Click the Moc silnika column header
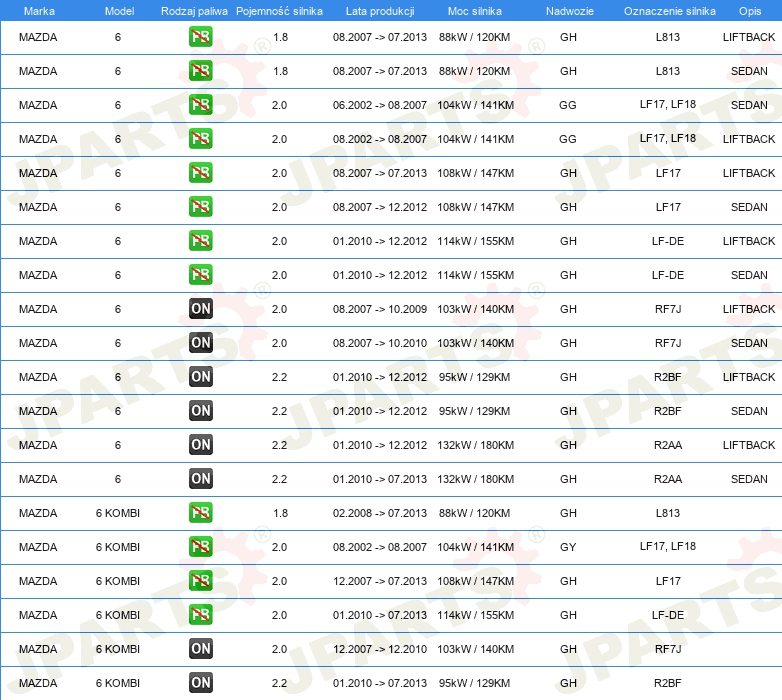The image size is (782, 700). [475, 11]
